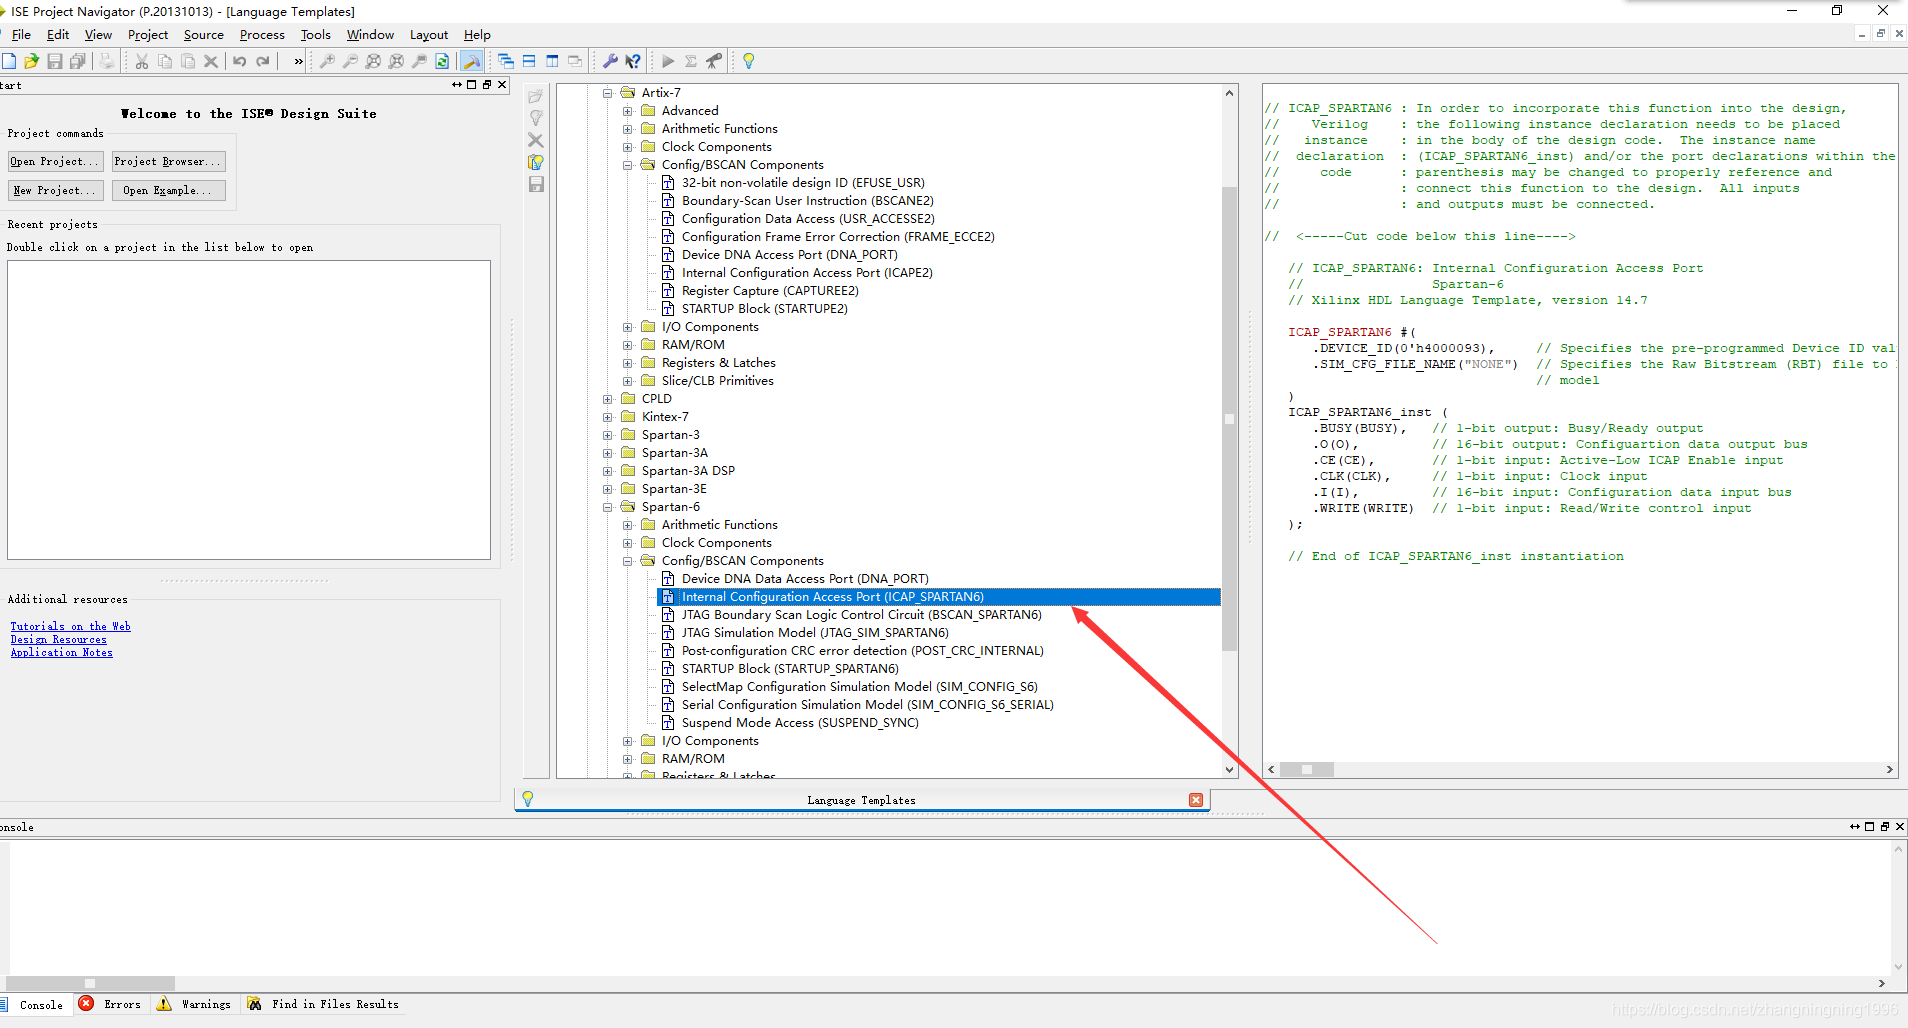Click the What's This help cursor icon

633,61
